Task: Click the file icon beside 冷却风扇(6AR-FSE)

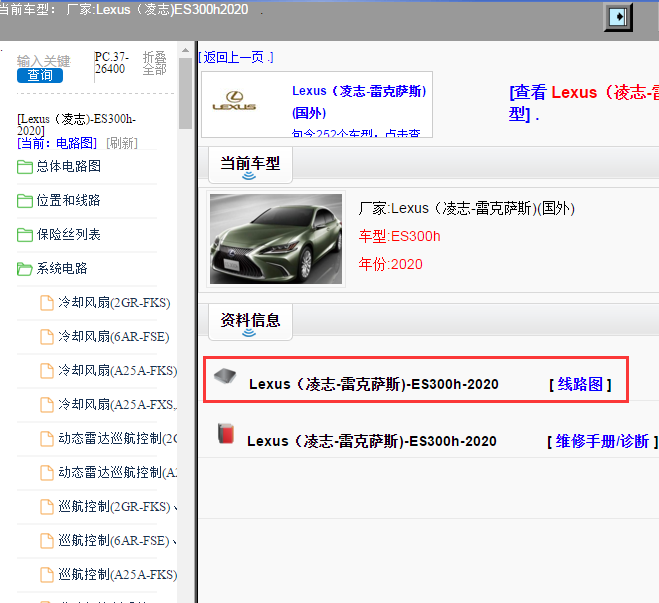Action: [x=47, y=337]
